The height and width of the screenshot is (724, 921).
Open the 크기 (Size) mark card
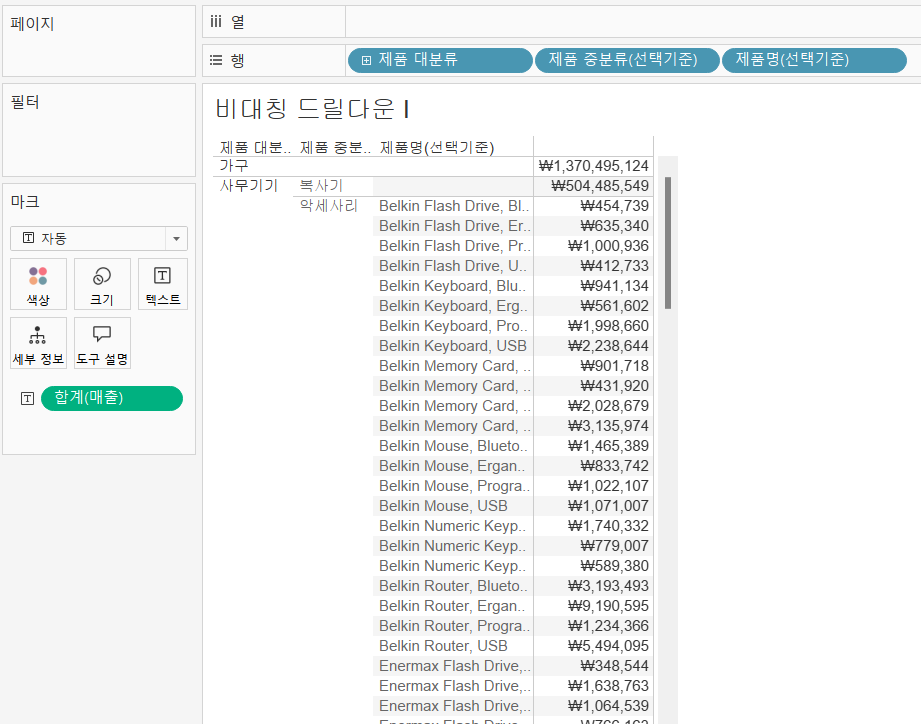click(x=102, y=284)
